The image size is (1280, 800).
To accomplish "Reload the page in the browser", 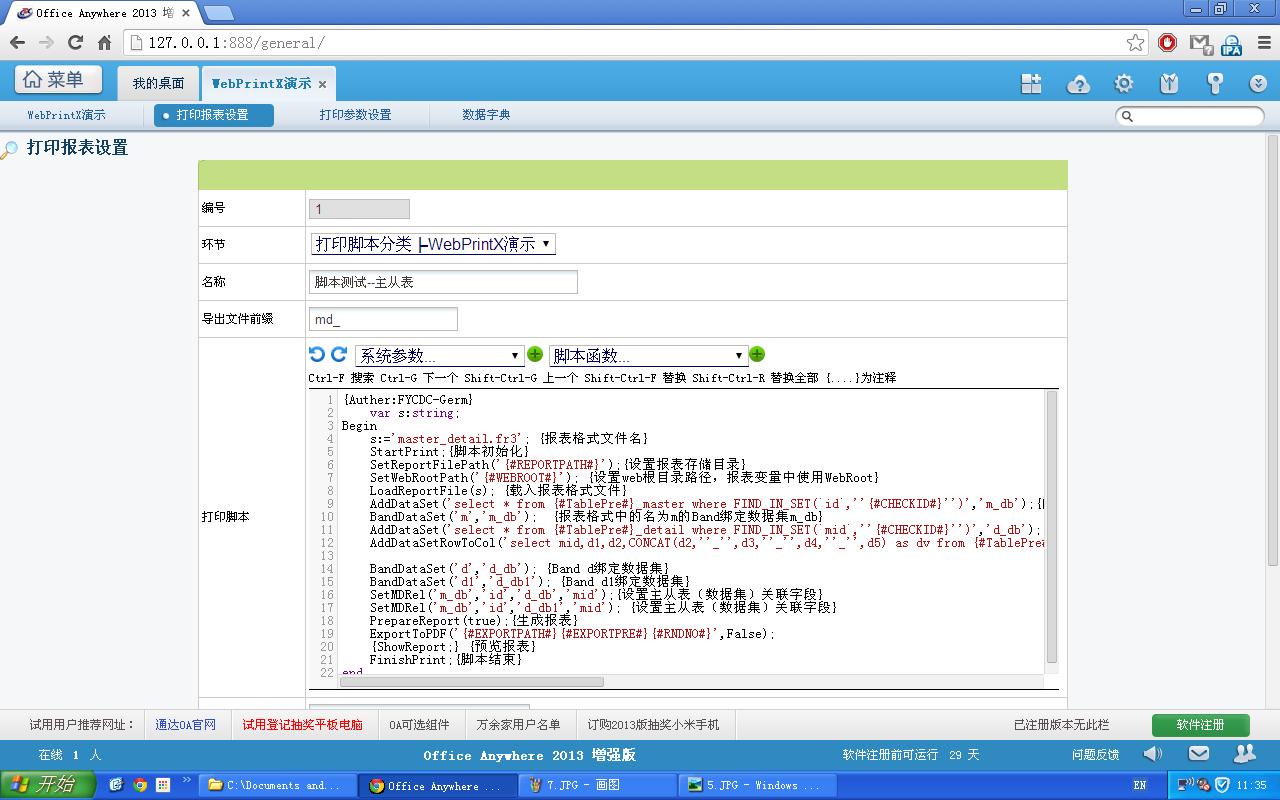I will click(x=75, y=42).
